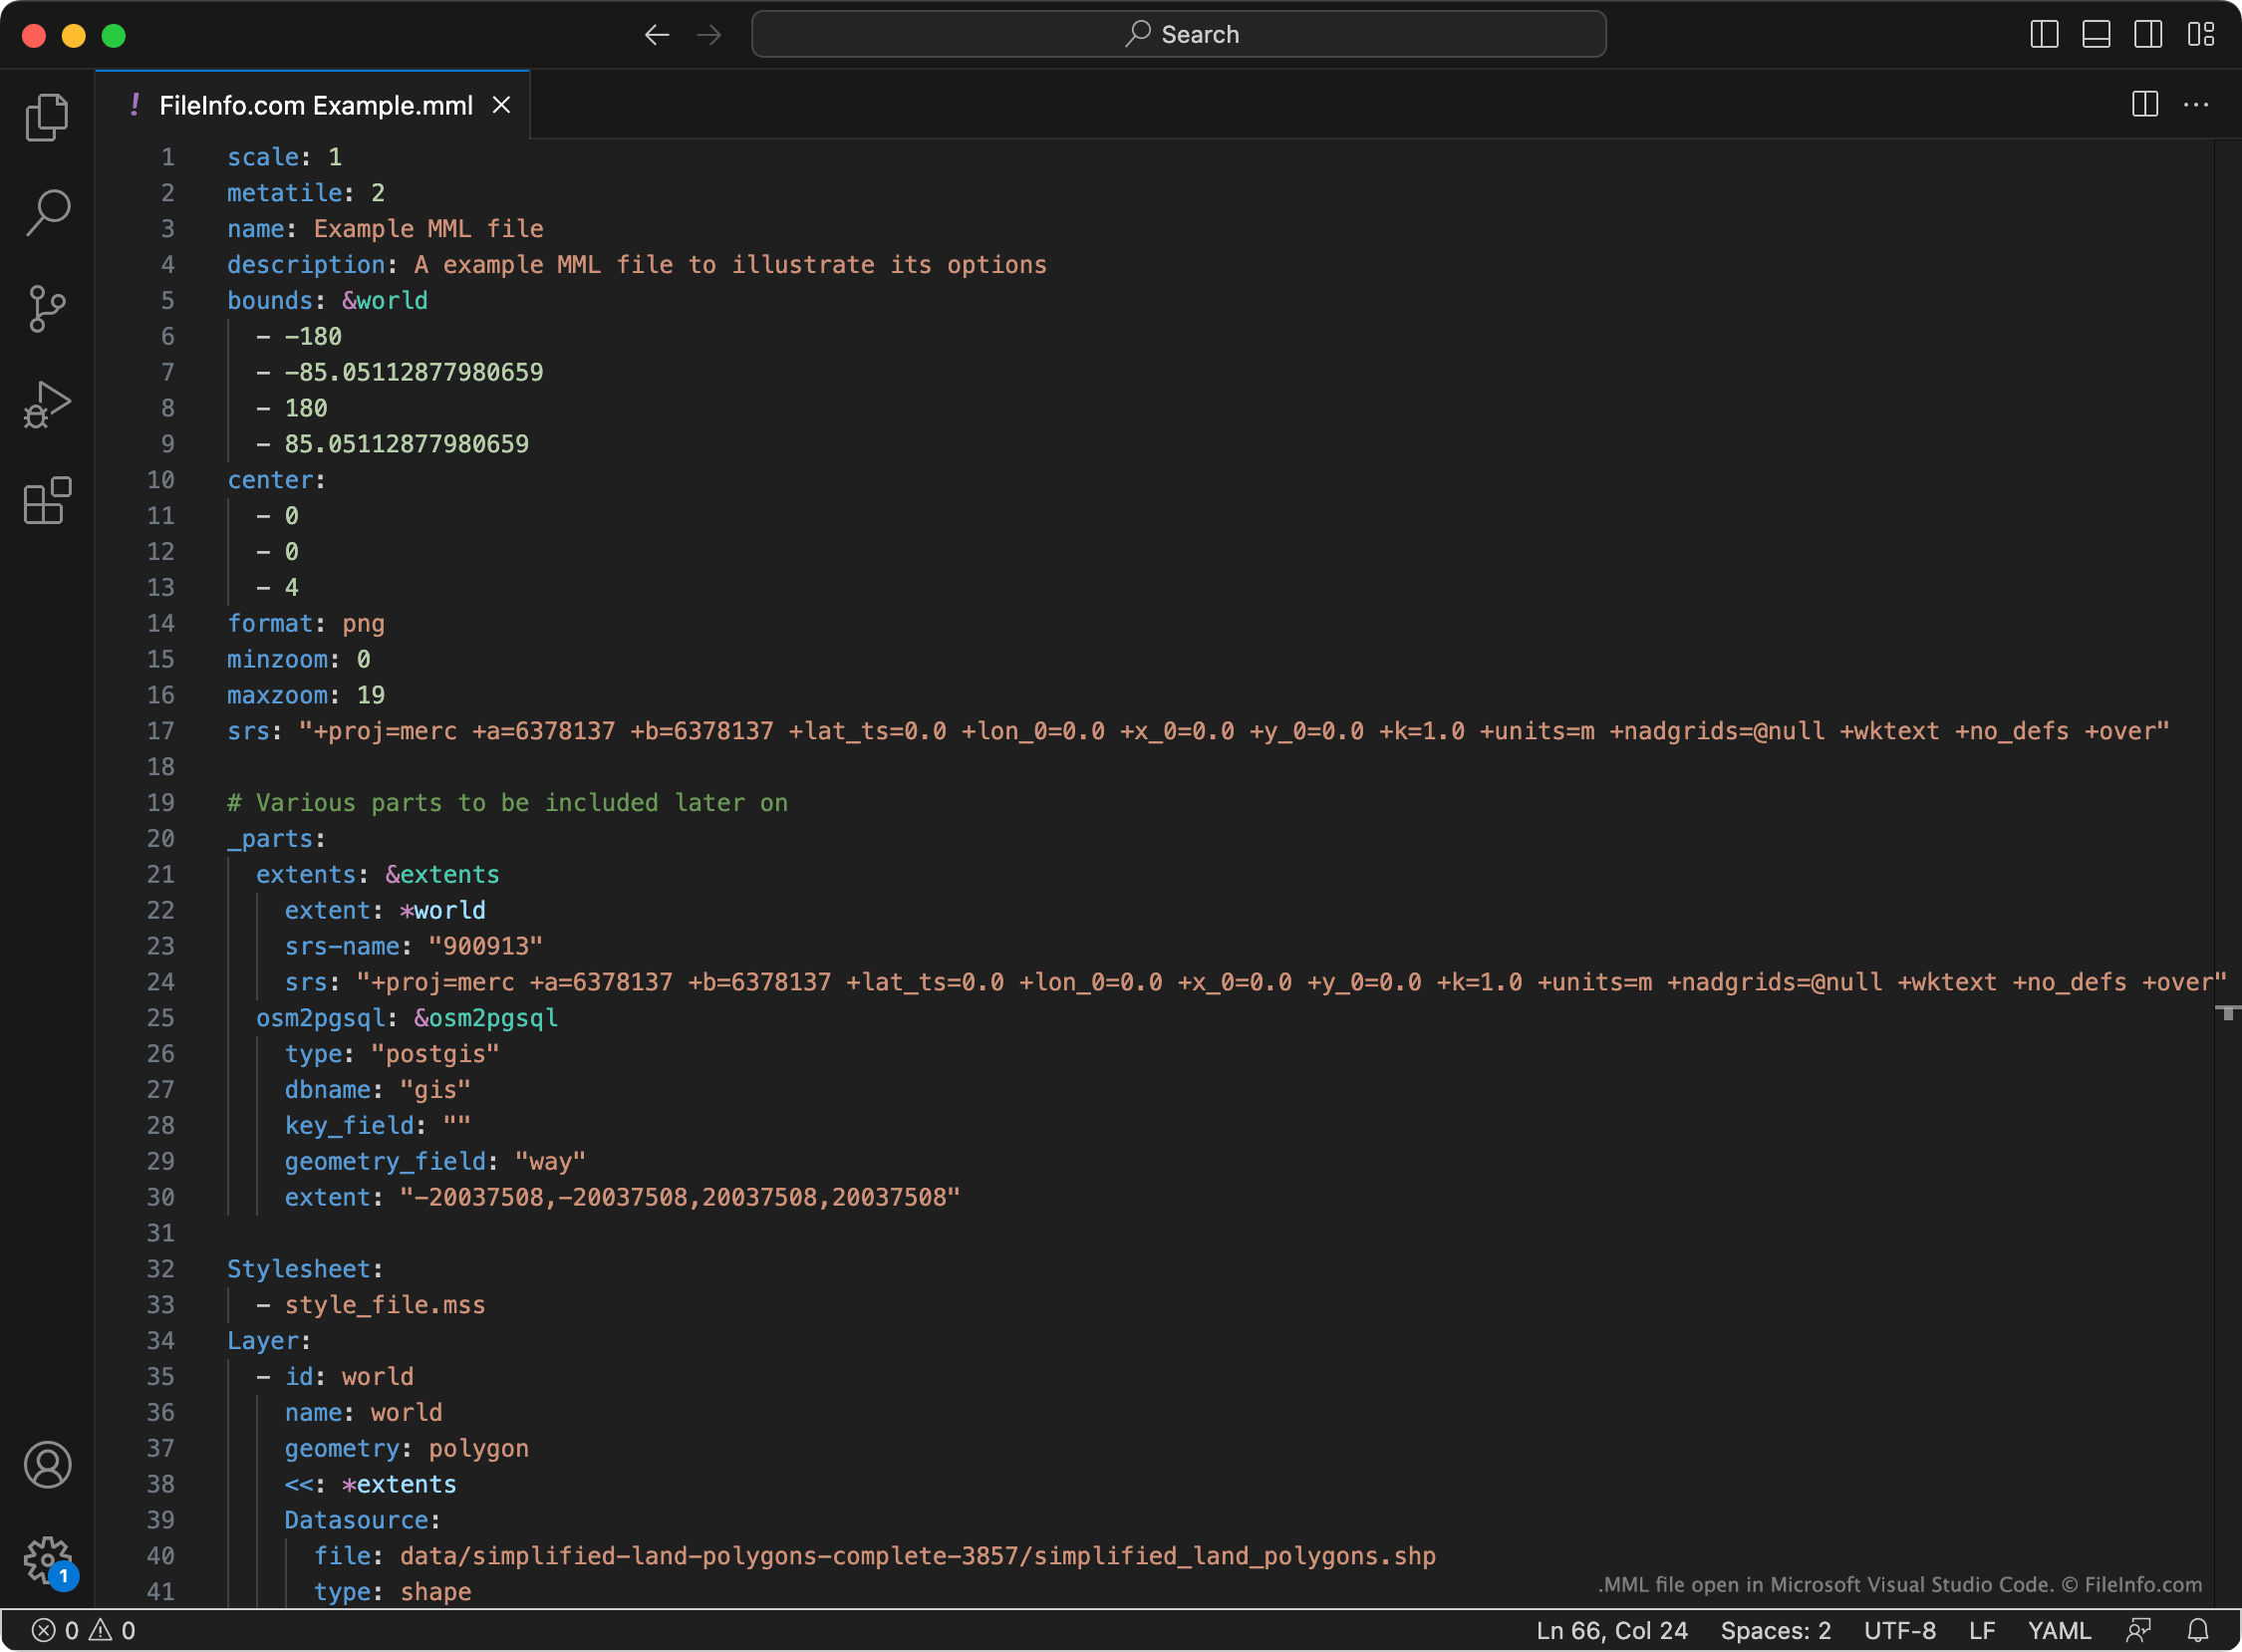Open the Extensions view

pos(47,500)
